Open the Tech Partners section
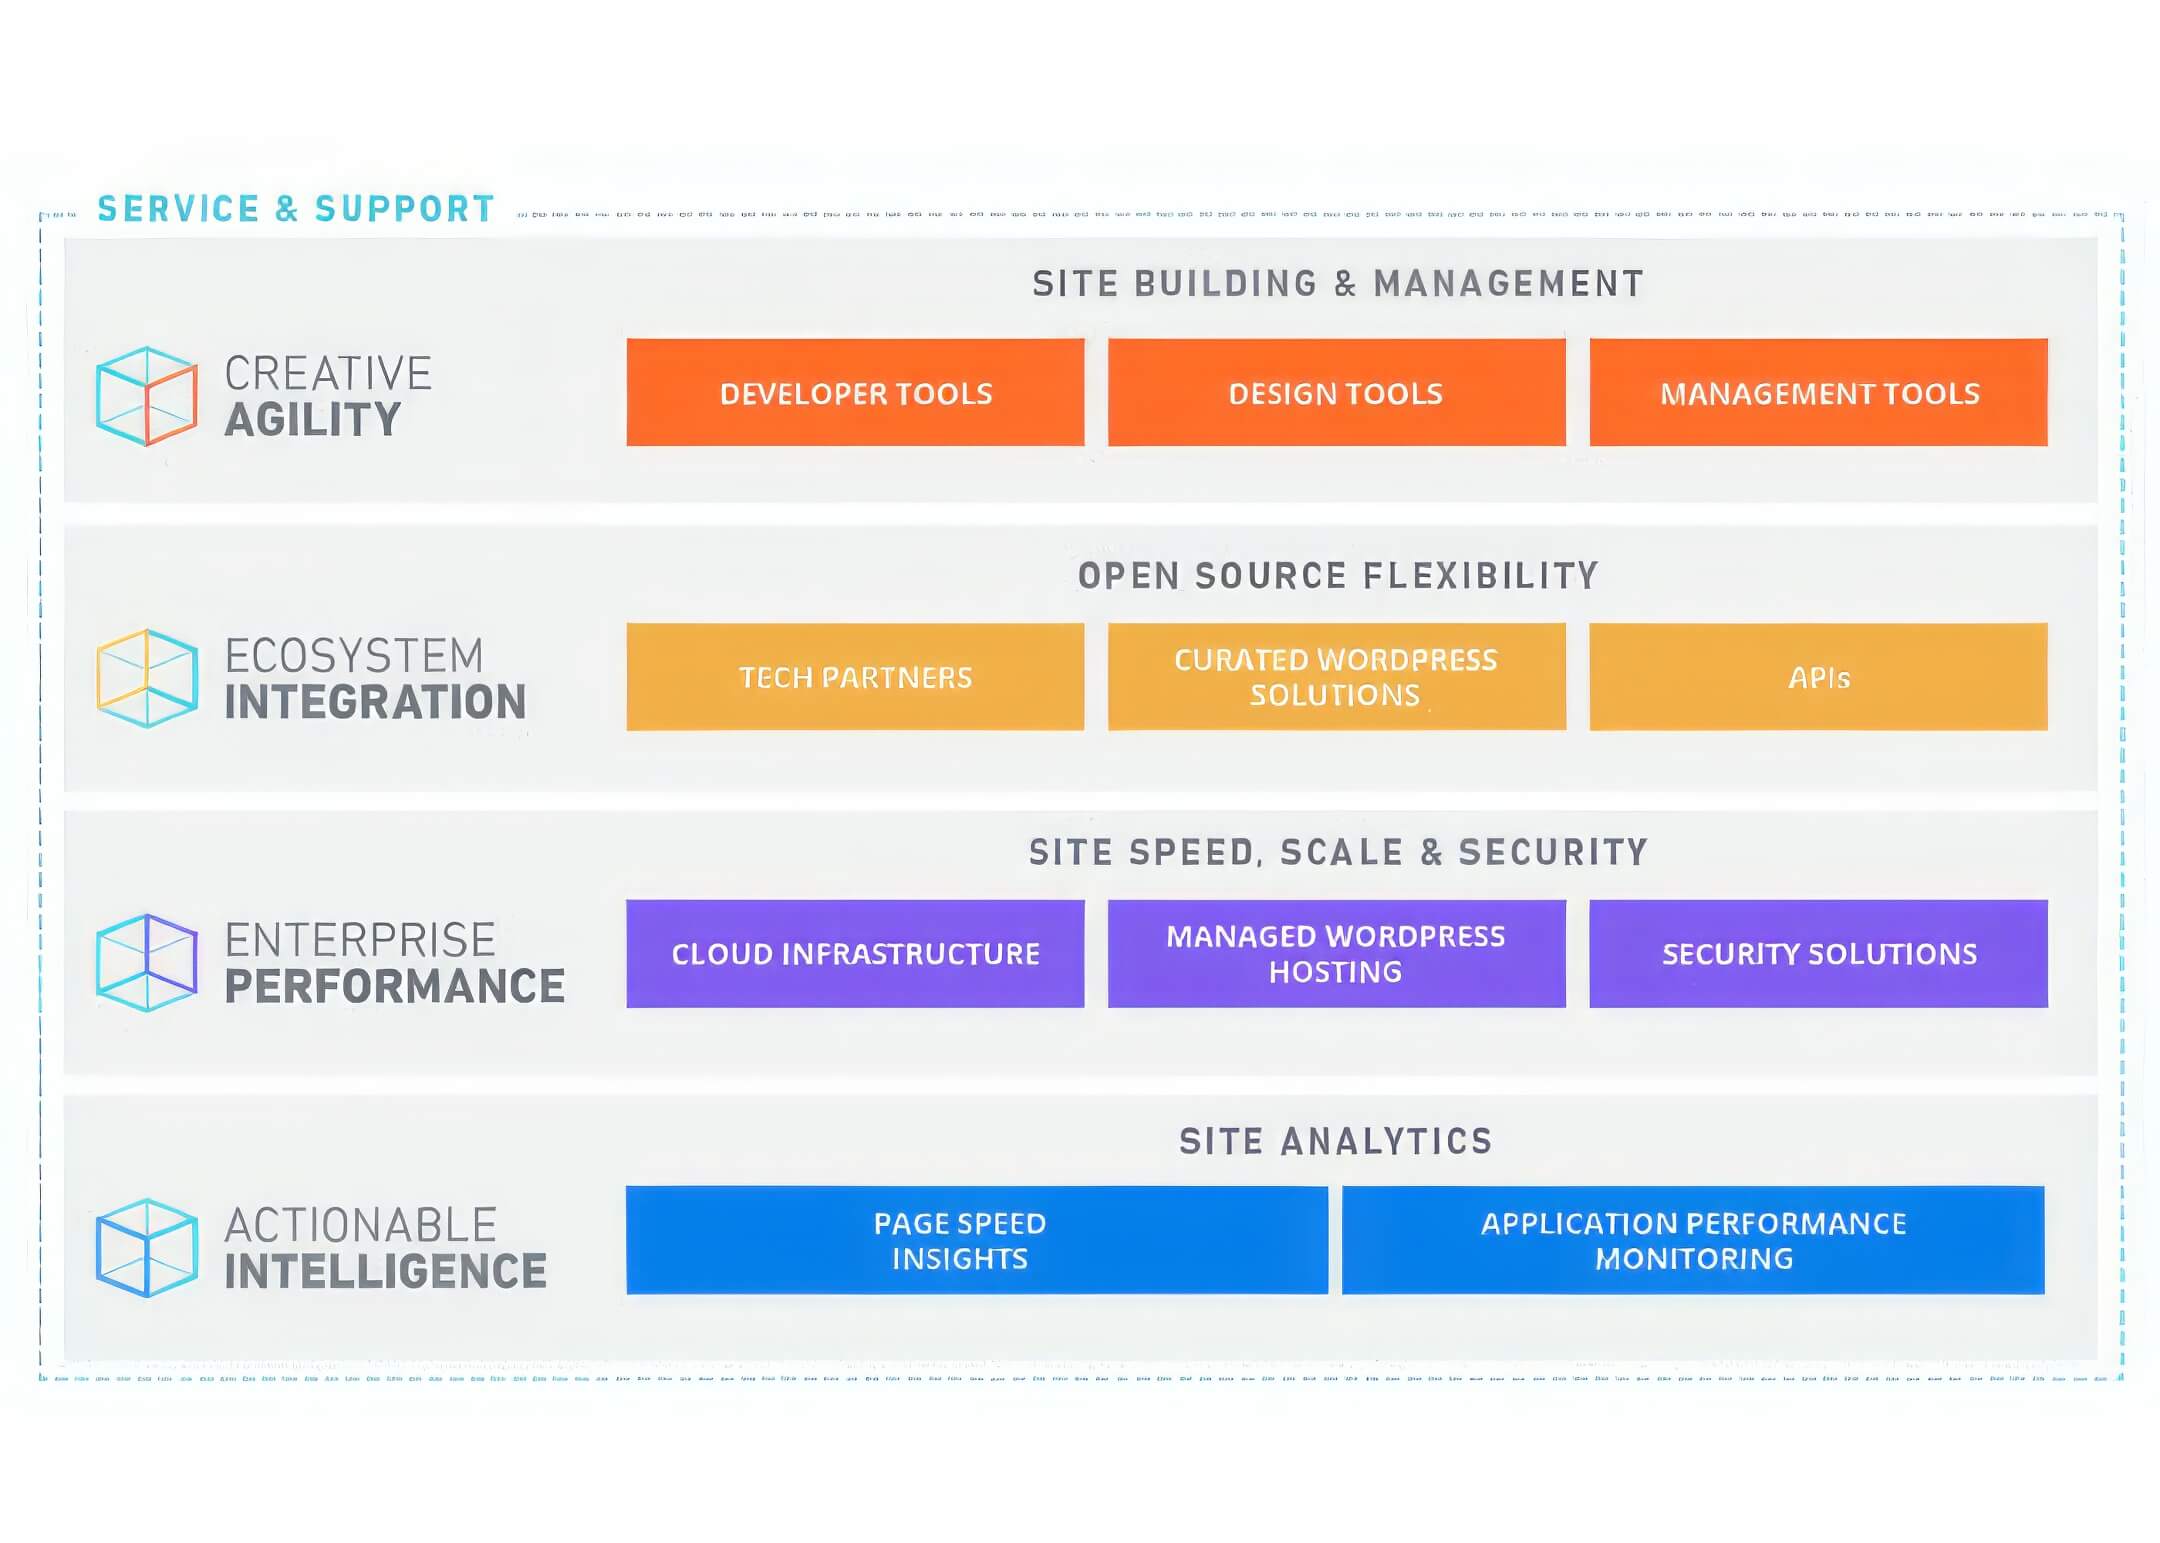The image size is (2160, 1543). (x=855, y=675)
